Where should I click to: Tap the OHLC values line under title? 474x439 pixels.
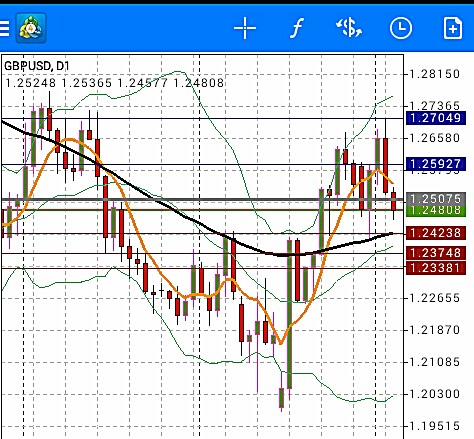[x=115, y=83]
